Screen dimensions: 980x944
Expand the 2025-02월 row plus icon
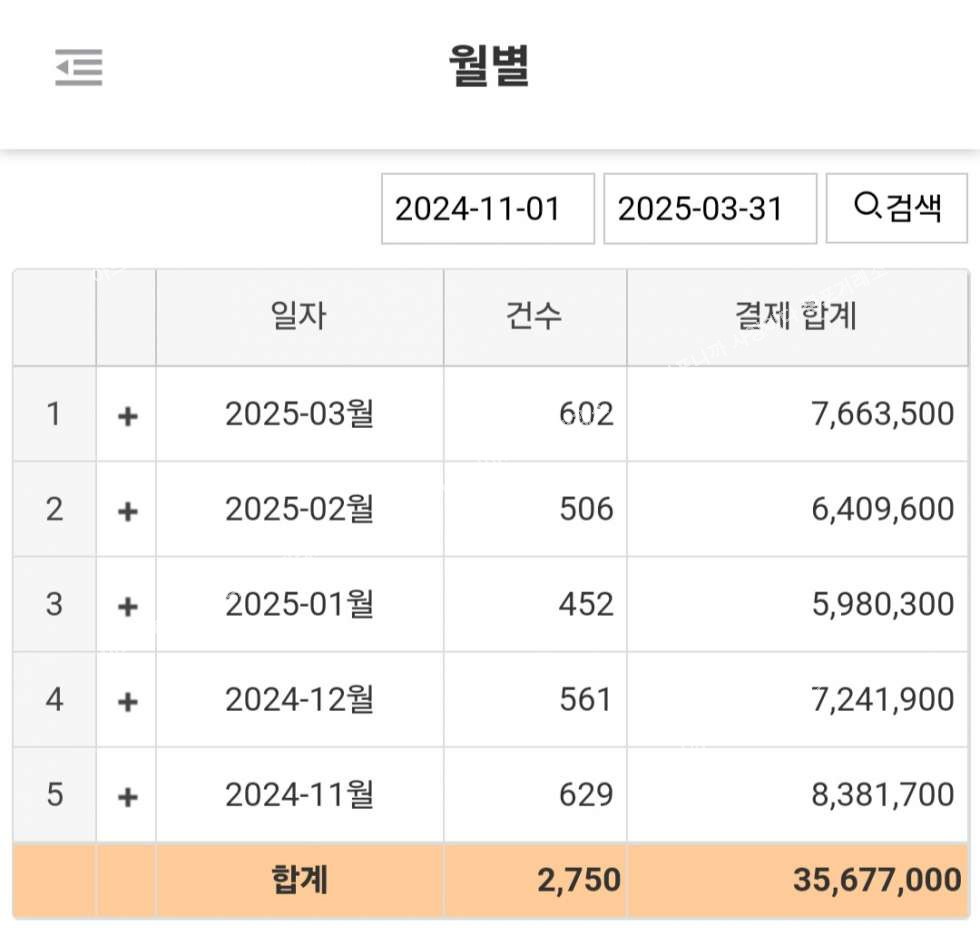[x=127, y=511]
